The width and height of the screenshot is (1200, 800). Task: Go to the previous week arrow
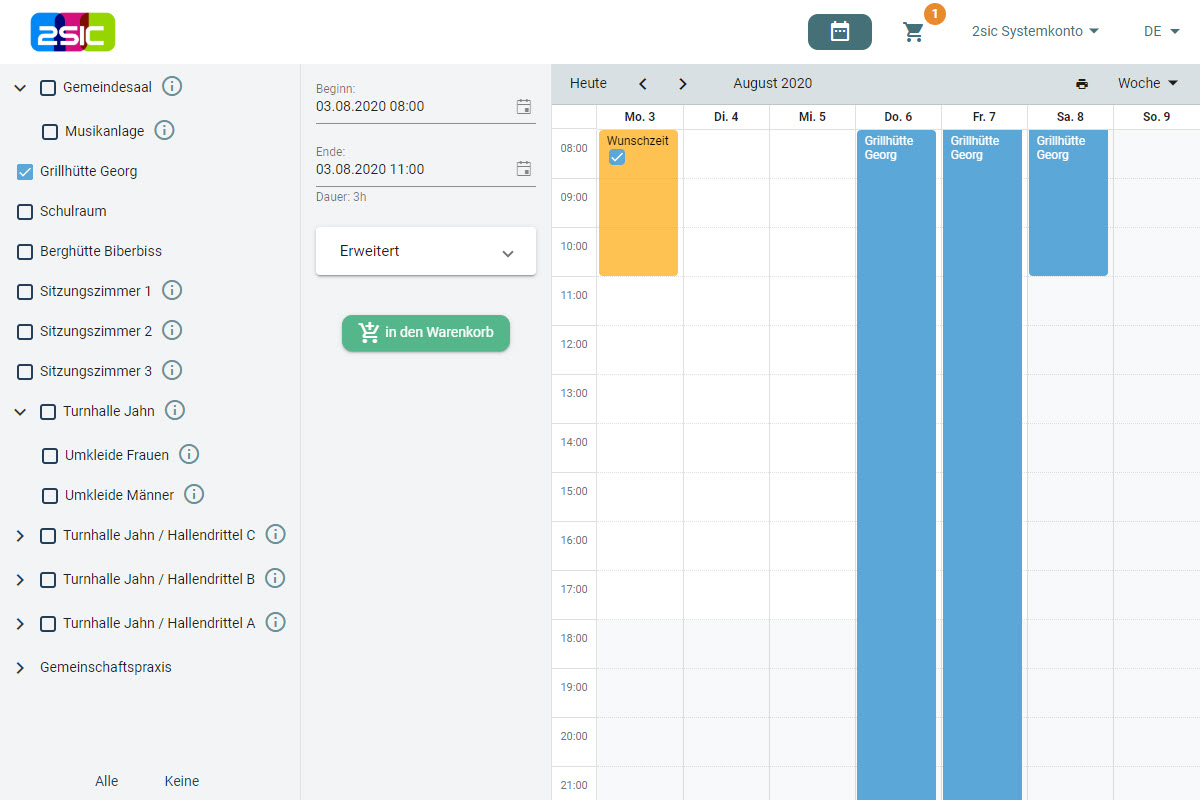pos(643,84)
